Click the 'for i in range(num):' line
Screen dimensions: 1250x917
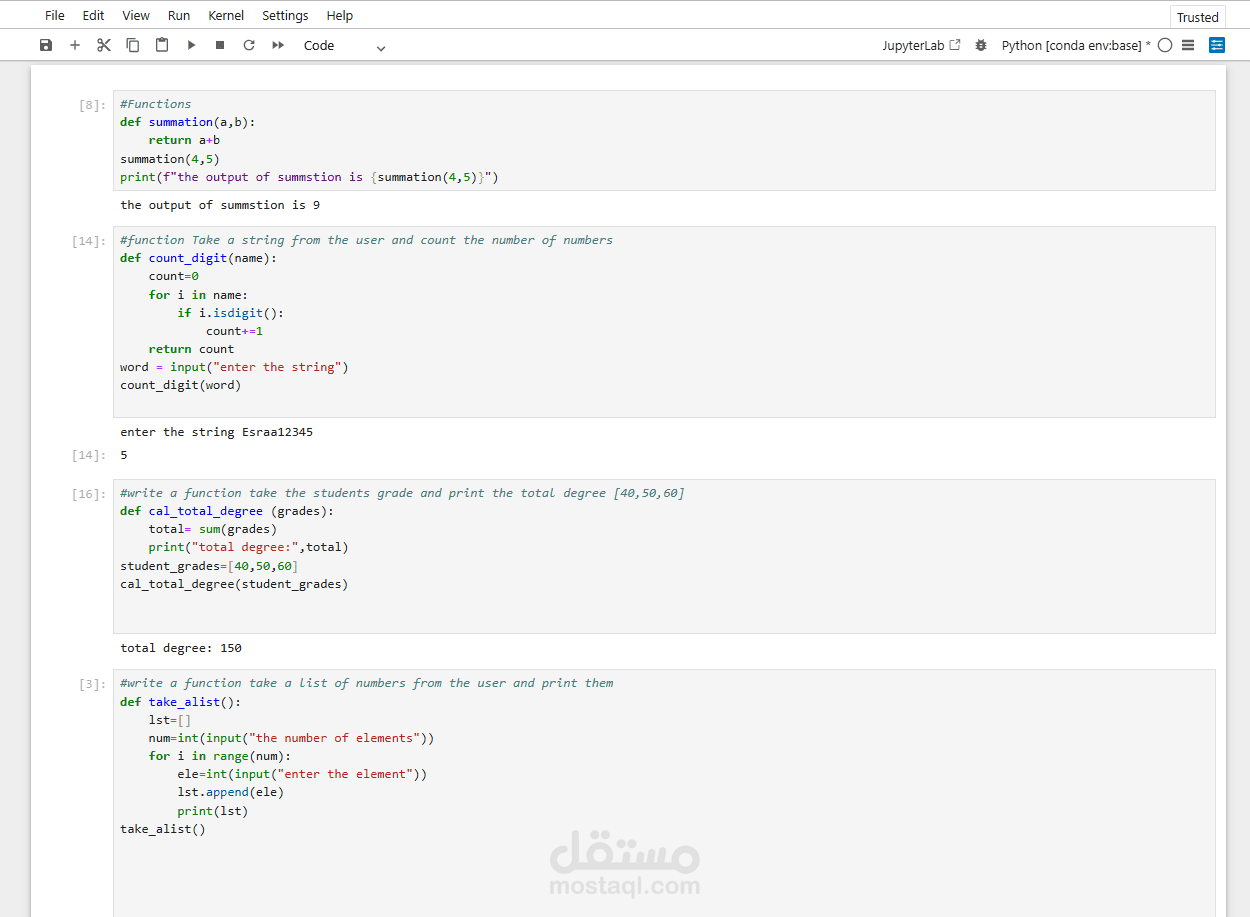point(220,756)
